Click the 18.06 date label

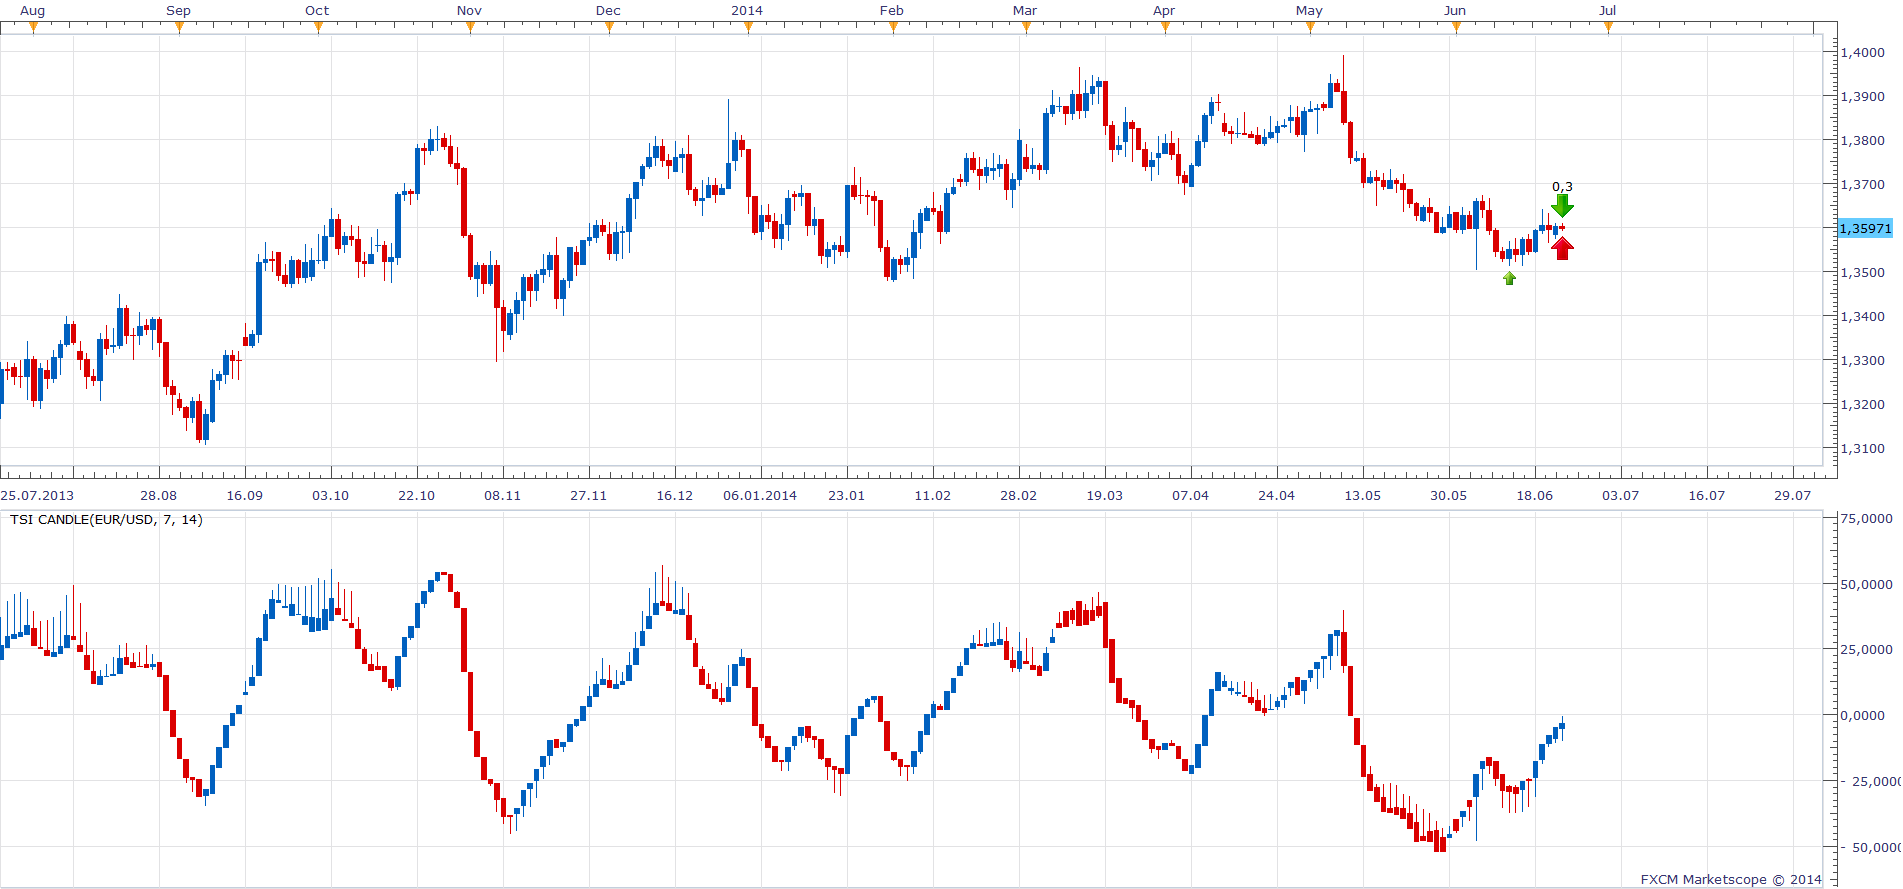pos(1534,495)
